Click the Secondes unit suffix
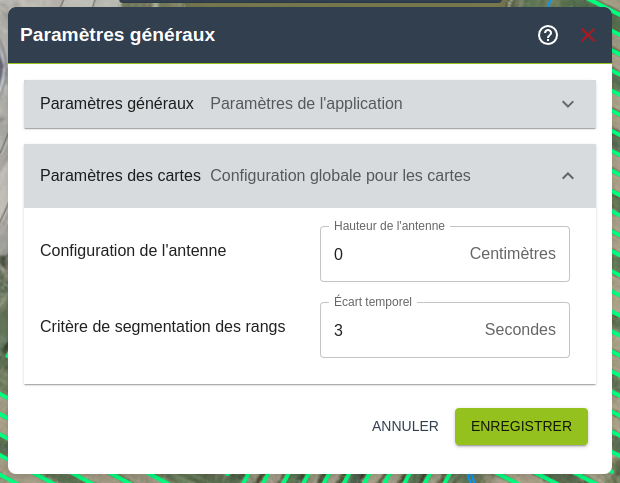 tap(520, 330)
